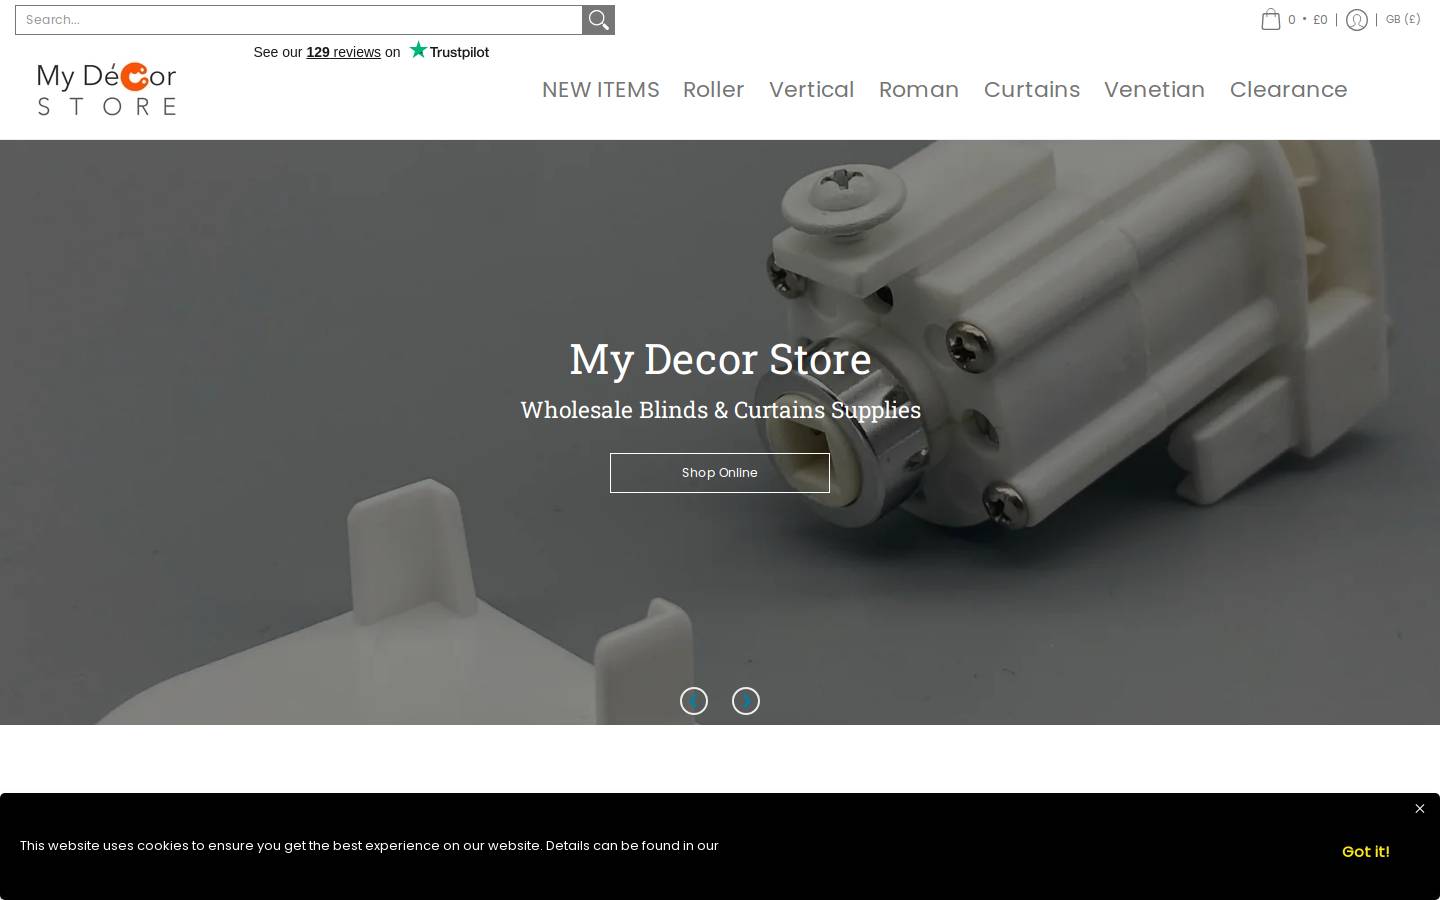The height and width of the screenshot is (900, 1440).
Task: Focus the Search input field
Action: tap(298, 20)
